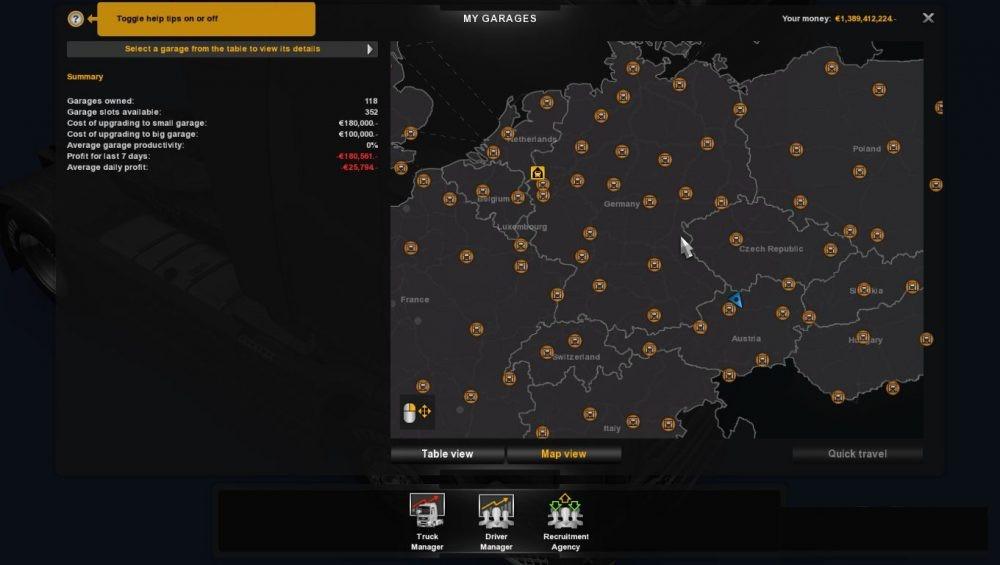Select the garage overlapping the Slovakia label
The height and width of the screenshot is (565, 1000).
pos(861,289)
